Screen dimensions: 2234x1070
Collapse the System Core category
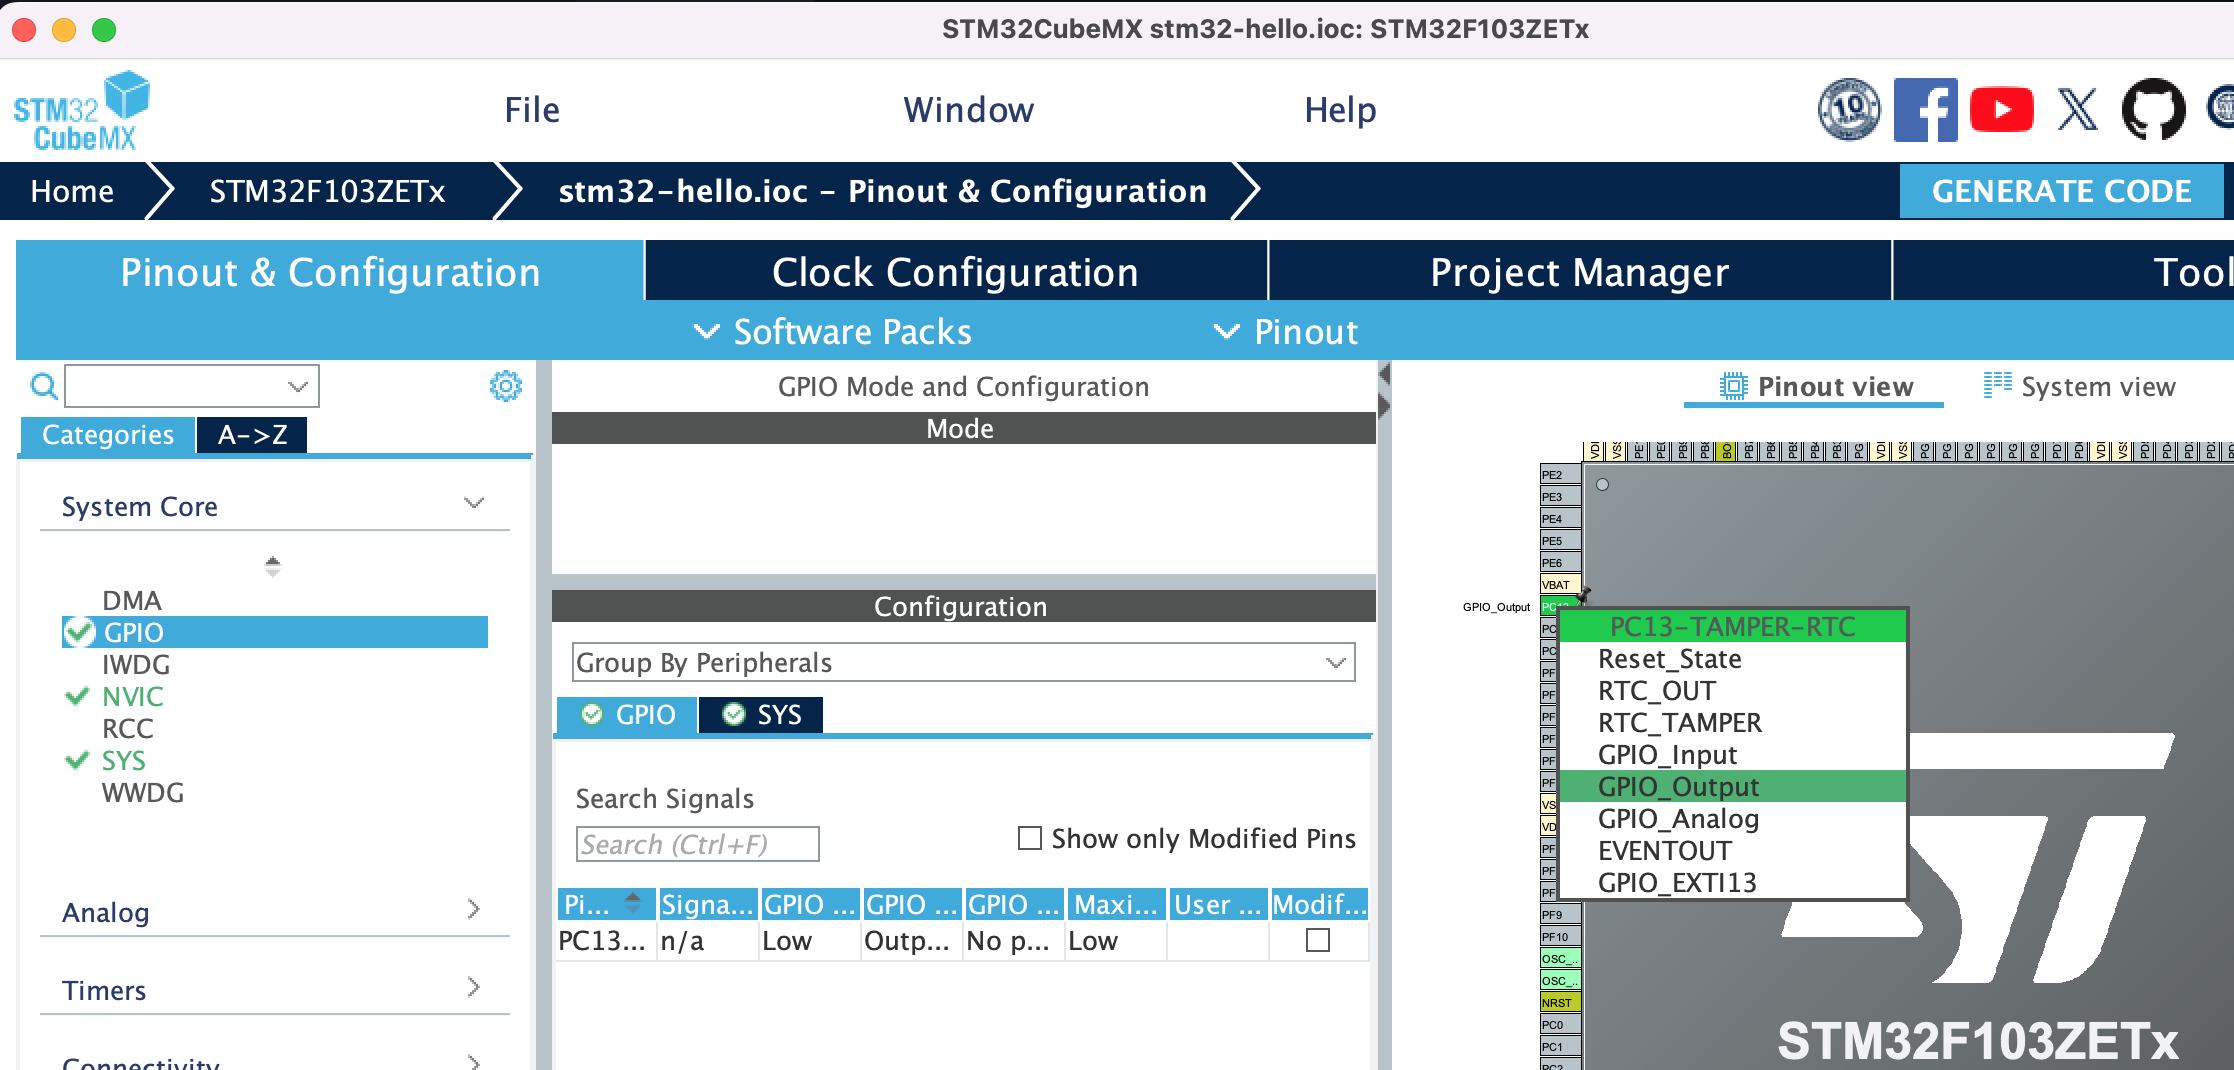pyautogui.click(x=474, y=504)
